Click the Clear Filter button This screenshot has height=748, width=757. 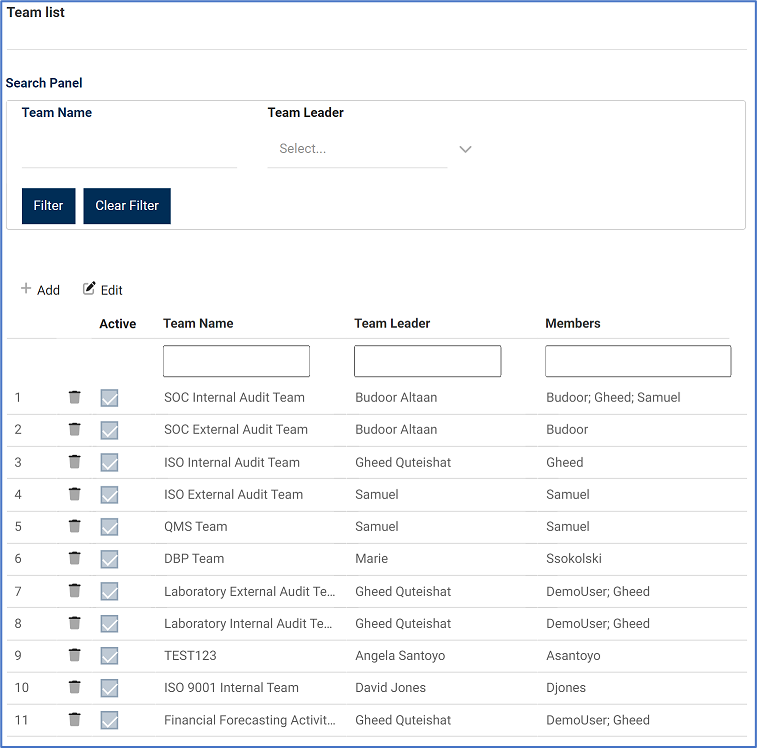[x=127, y=206]
